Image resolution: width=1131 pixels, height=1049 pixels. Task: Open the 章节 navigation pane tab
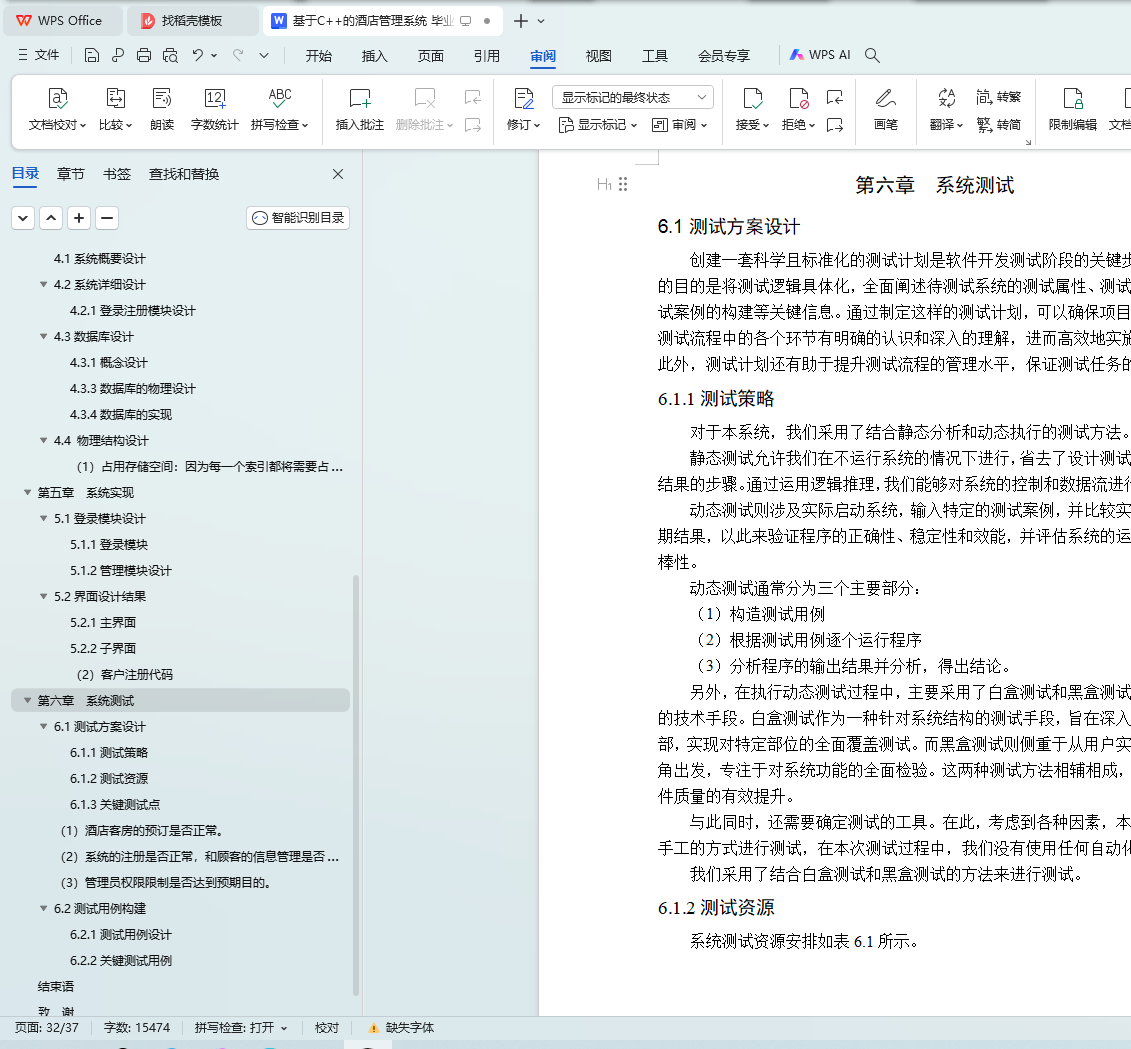71,174
